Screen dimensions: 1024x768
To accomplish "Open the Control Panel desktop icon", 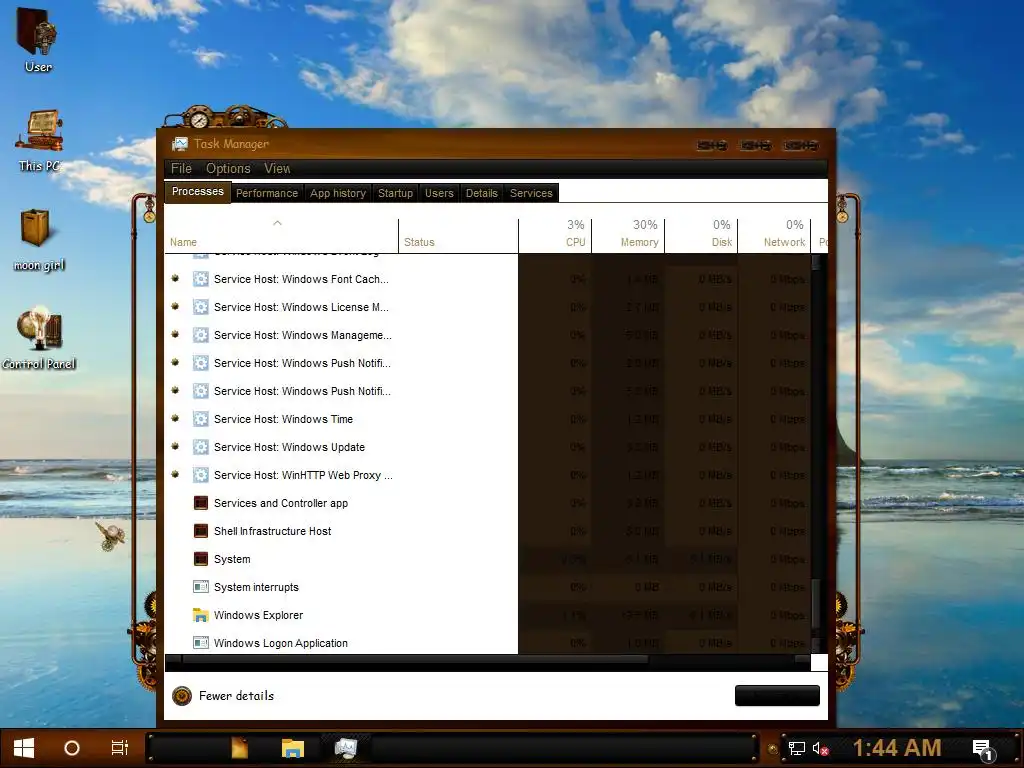I will 39,338.
